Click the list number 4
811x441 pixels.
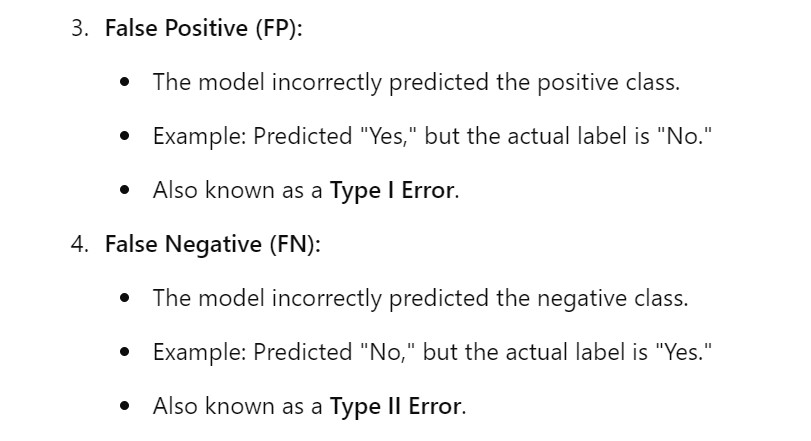tap(79, 244)
